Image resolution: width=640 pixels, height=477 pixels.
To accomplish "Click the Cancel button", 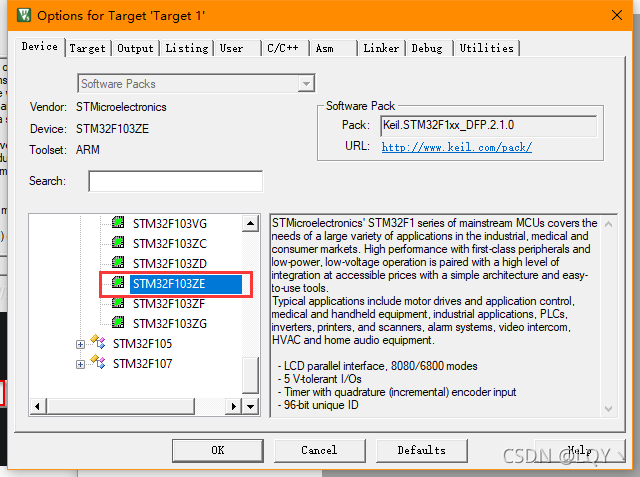I will tap(319, 450).
